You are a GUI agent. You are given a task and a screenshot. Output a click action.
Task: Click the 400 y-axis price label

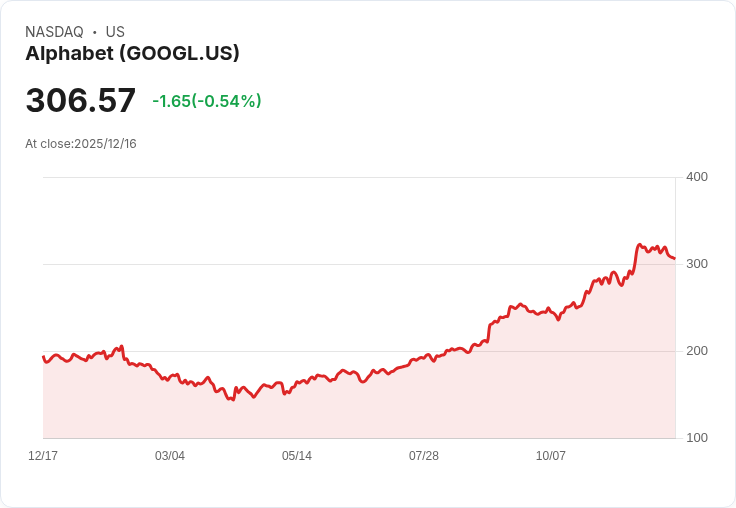pos(697,177)
